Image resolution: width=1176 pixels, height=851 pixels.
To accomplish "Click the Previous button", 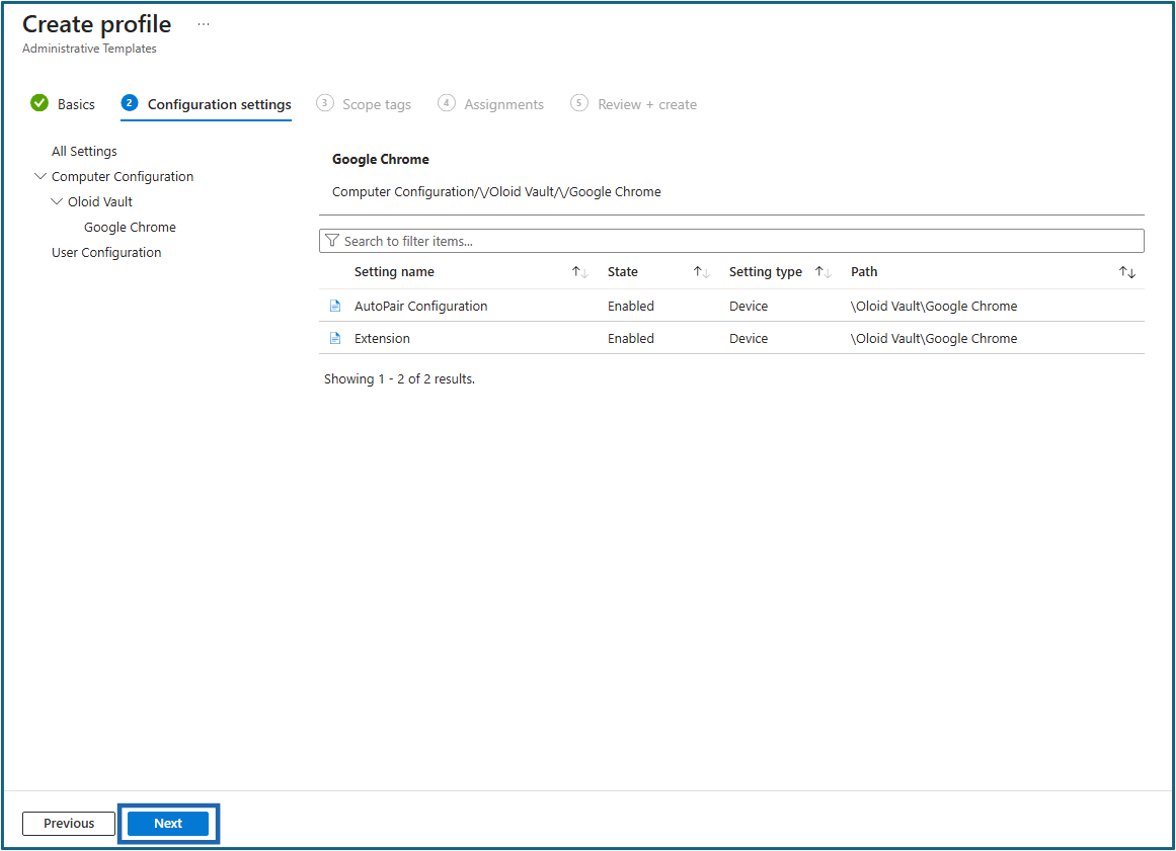I will click(x=69, y=823).
